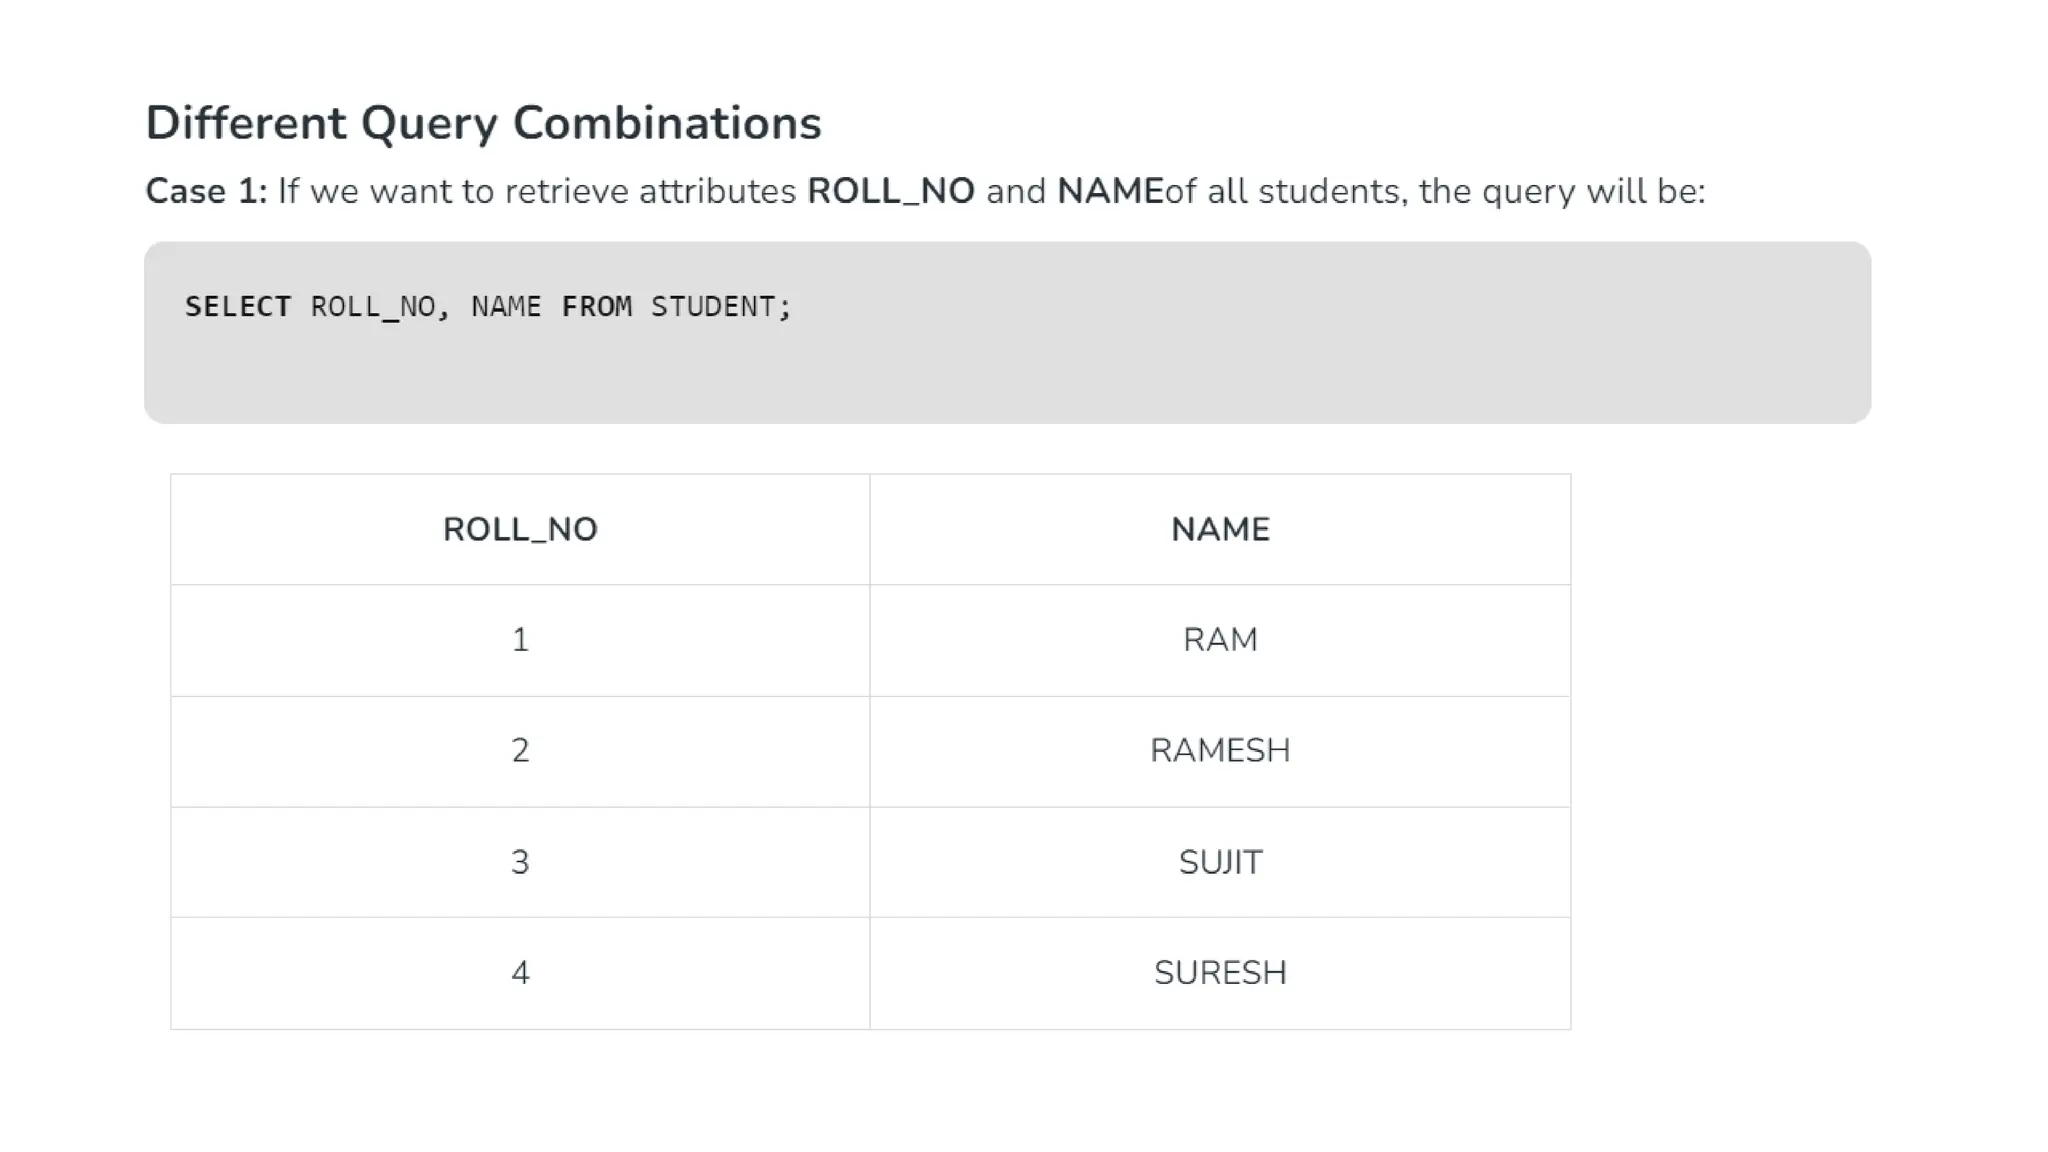Click ROLL_NO inside the SQL code block

tap(373, 307)
